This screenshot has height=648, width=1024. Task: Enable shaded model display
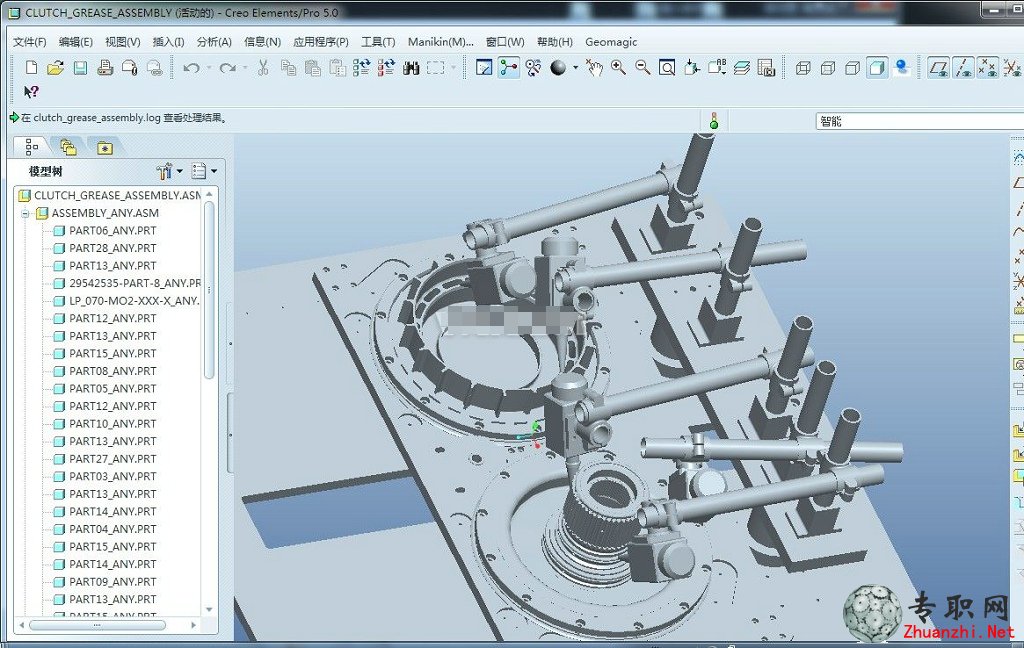pos(877,67)
